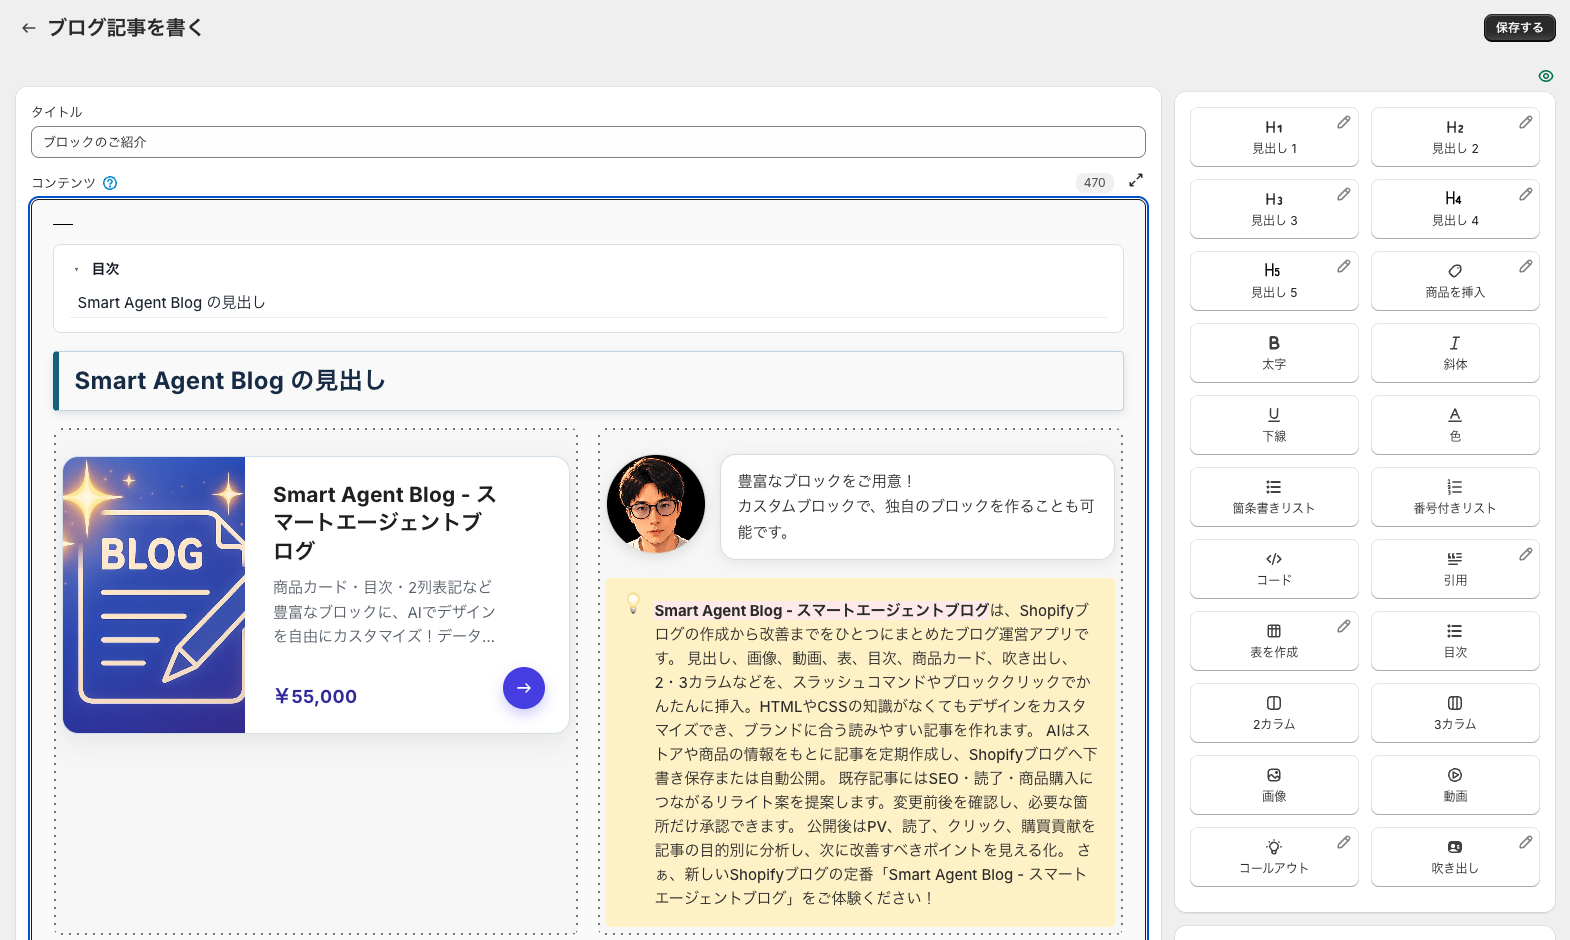Insert 見出し 5 heading block
The width and height of the screenshot is (1570, 940).
pyautogui.click(x=1274, y=281)
